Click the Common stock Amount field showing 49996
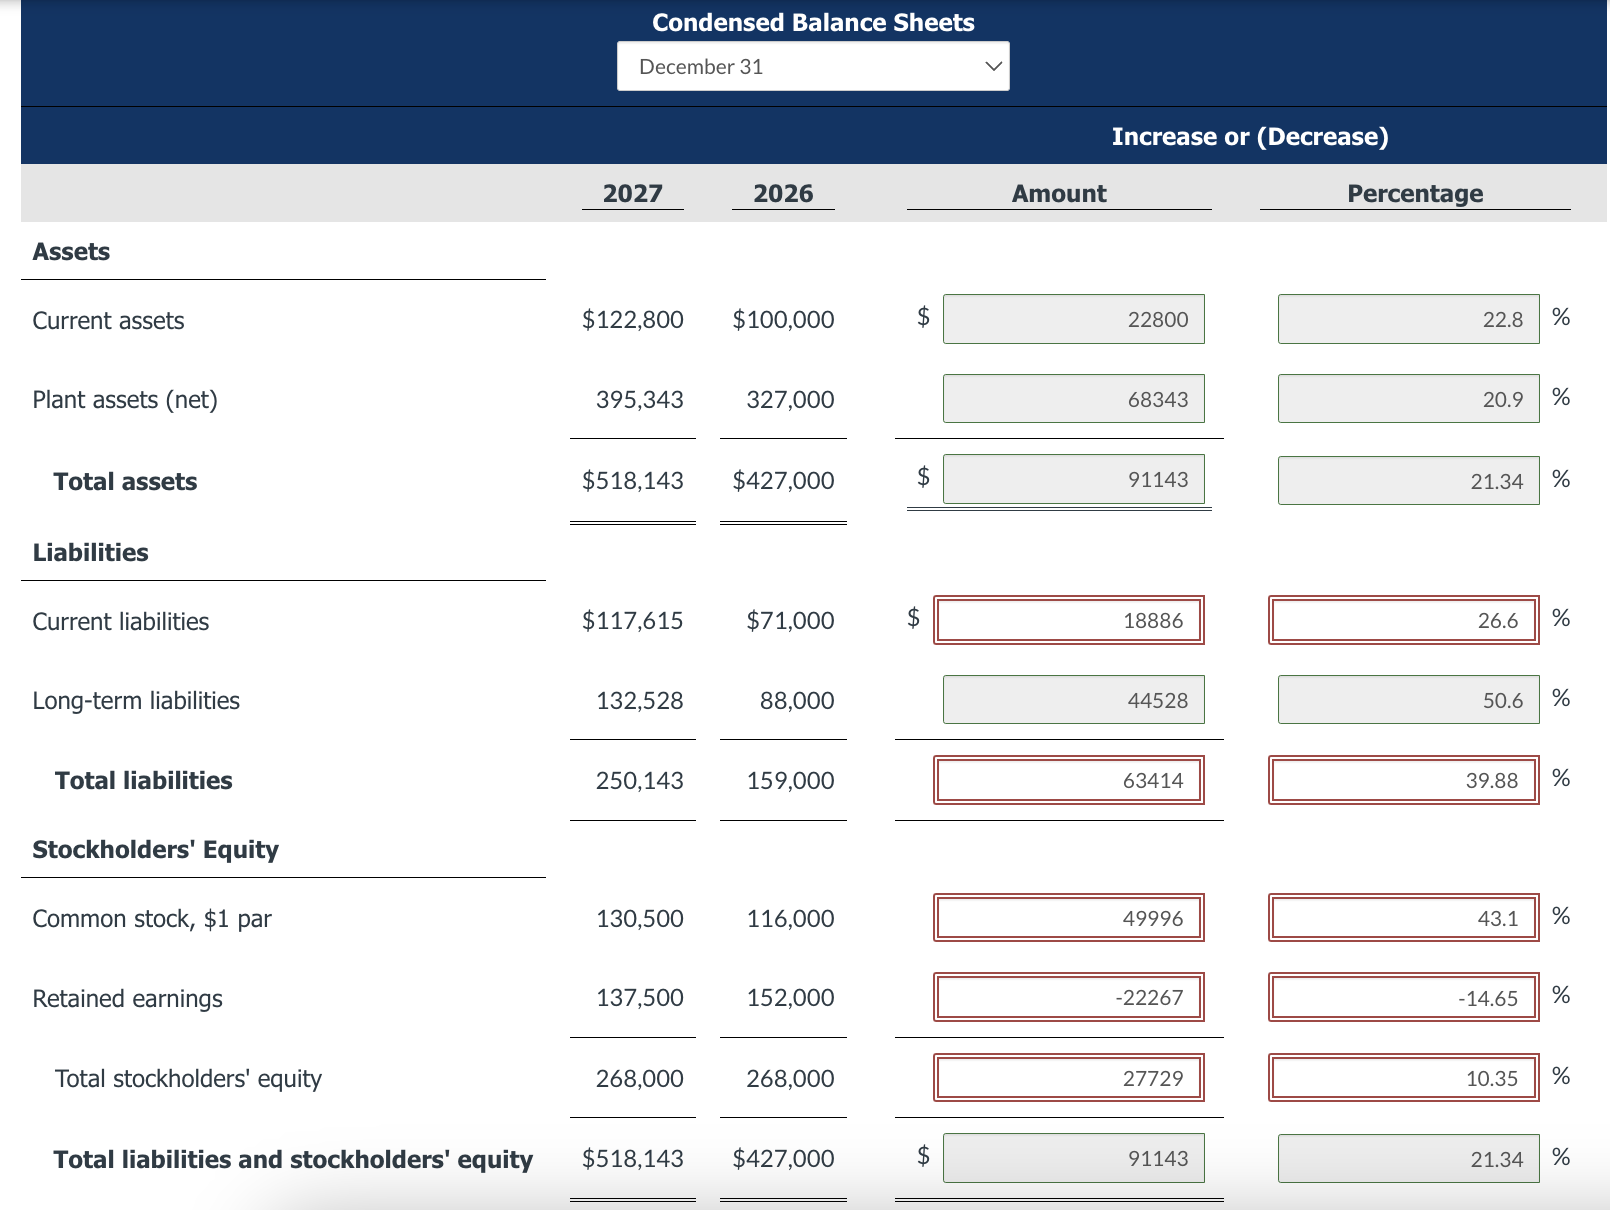 [1067, 917]
